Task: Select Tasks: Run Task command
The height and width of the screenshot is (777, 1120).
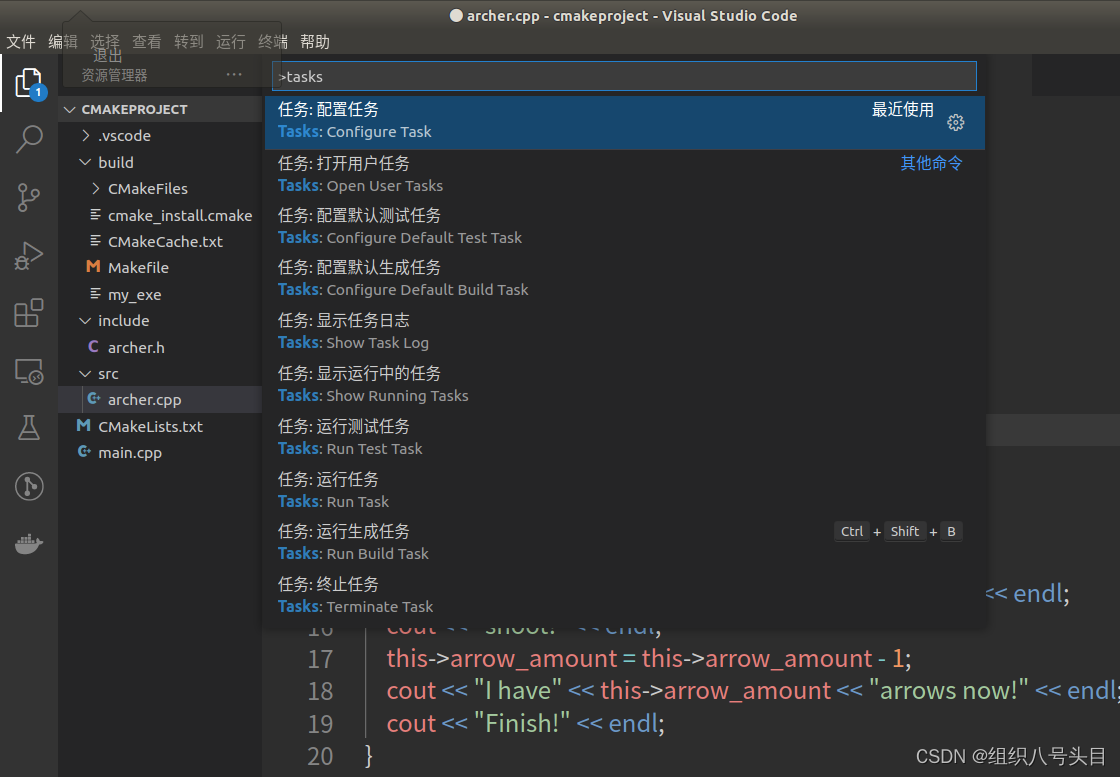Action: click(x=625, y=491)
